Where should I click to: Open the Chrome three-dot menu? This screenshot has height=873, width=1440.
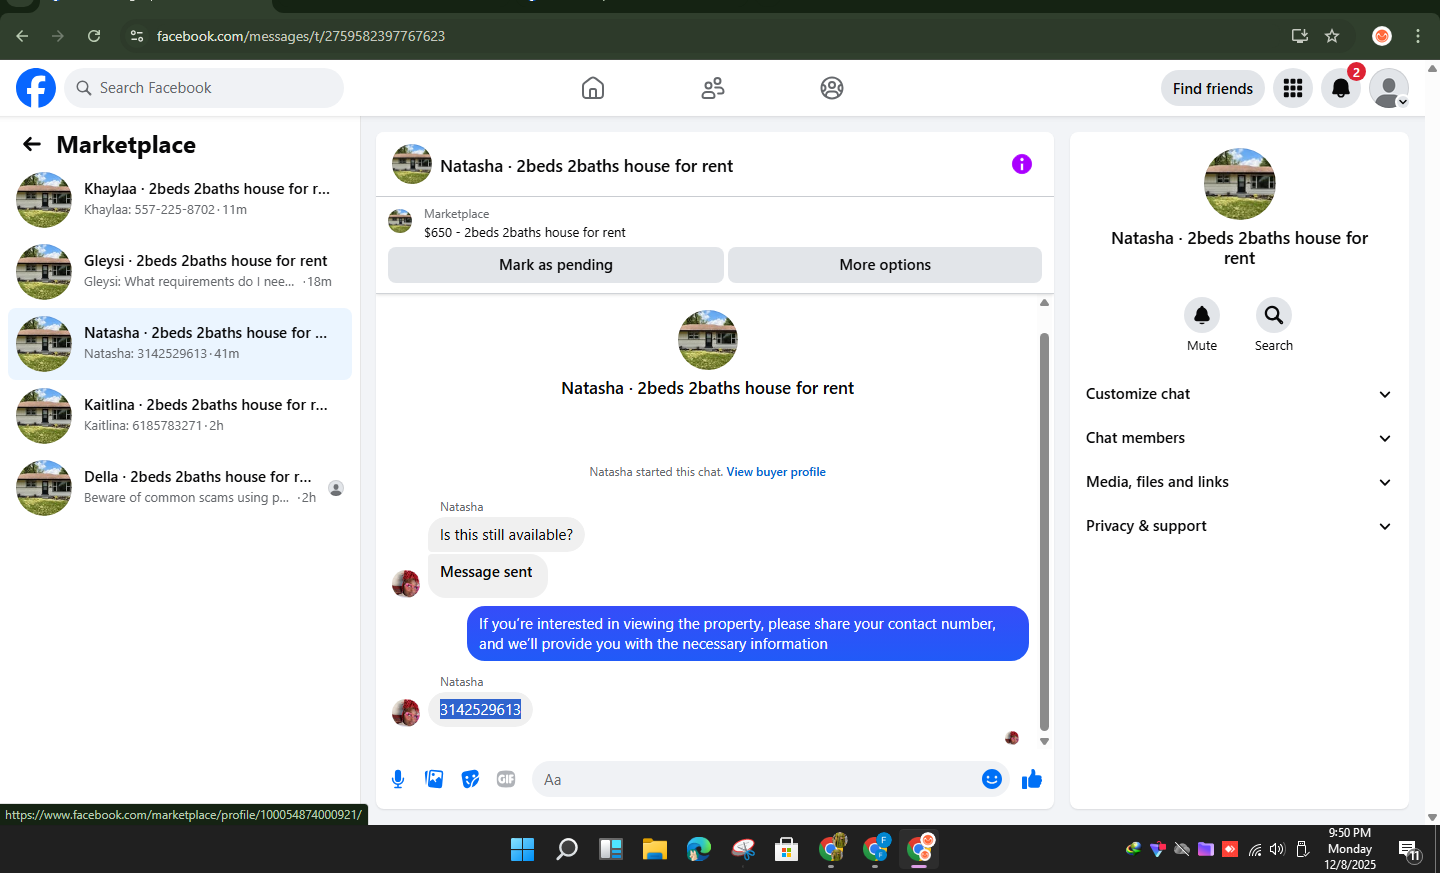coord(1418,36)
